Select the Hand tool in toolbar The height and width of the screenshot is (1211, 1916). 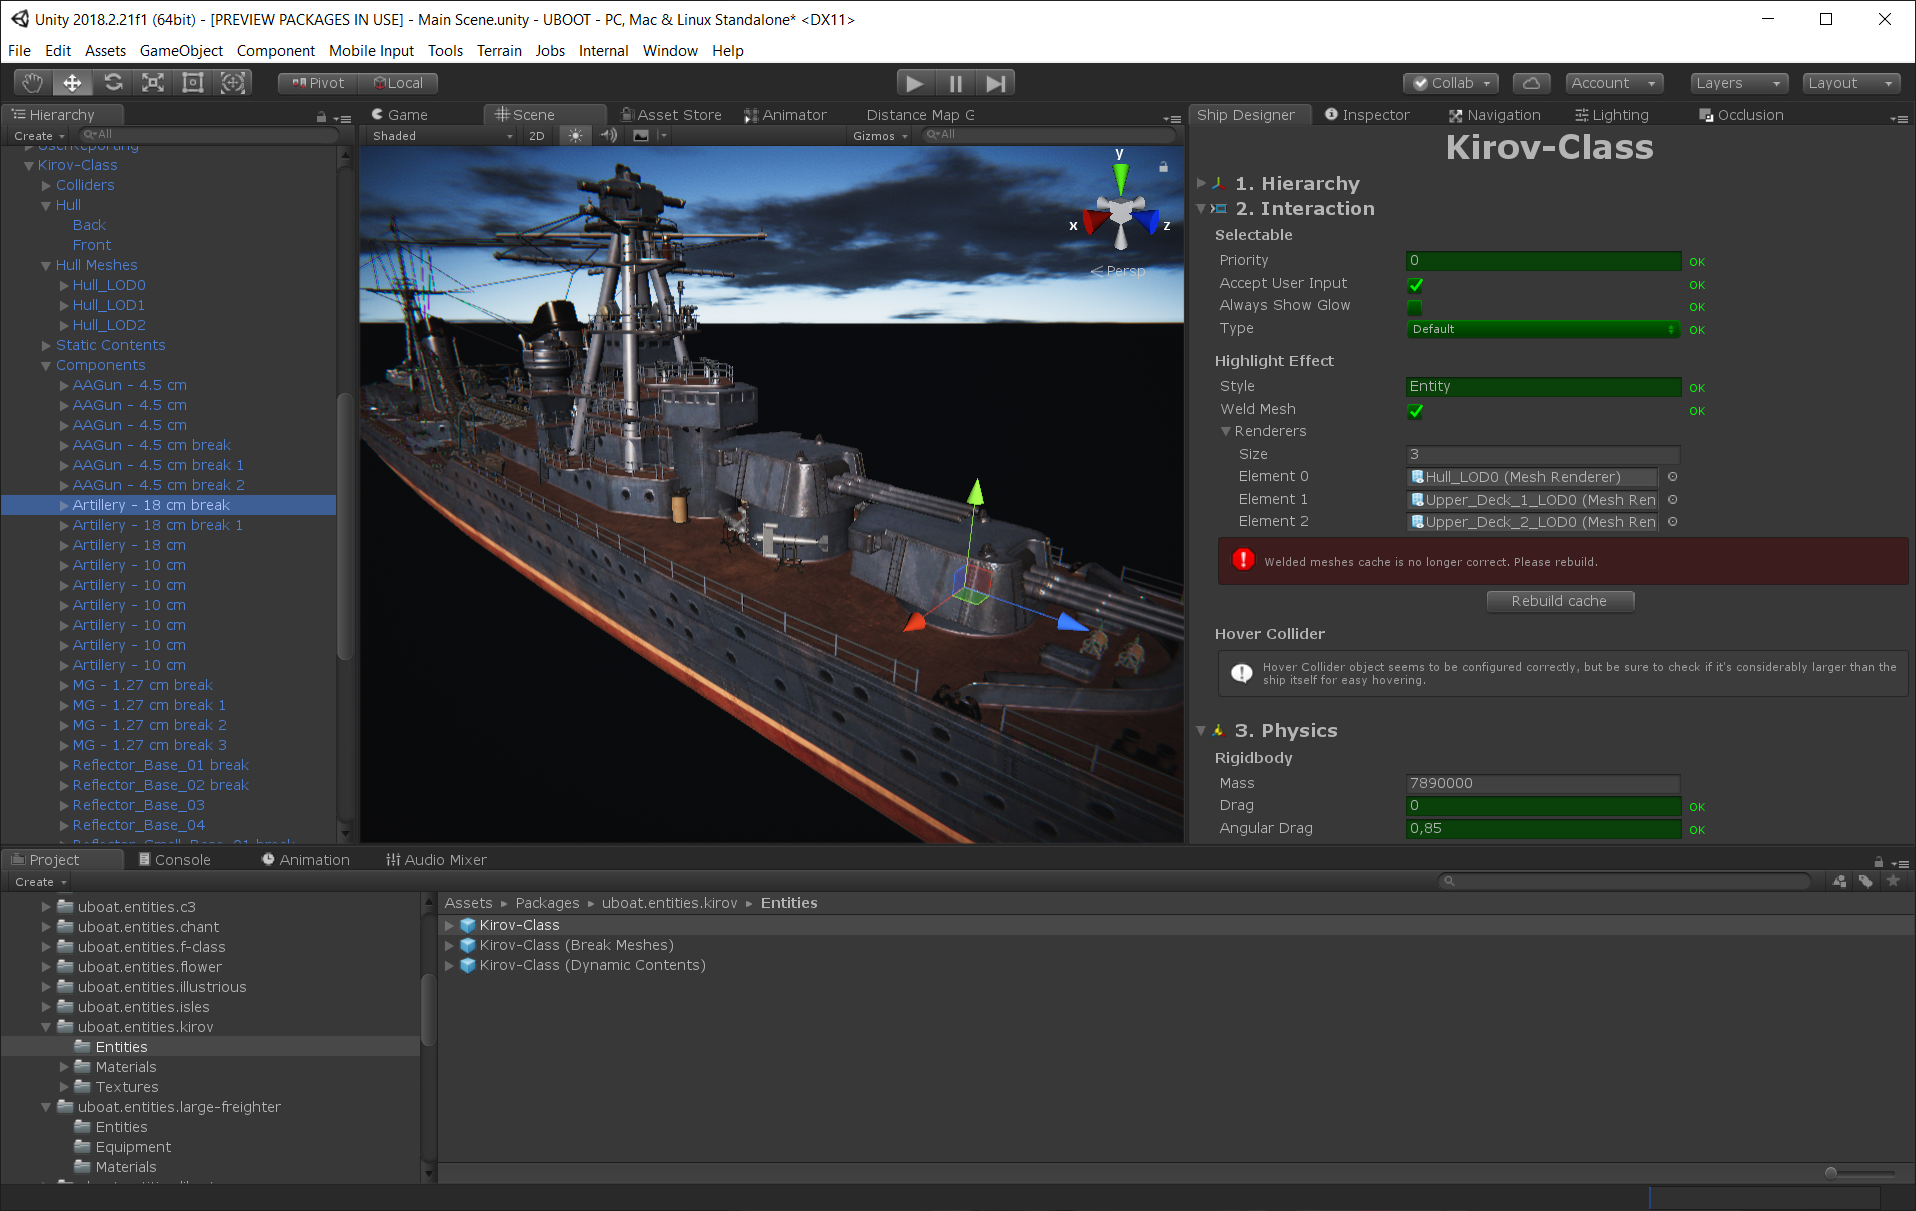(x=33, y=83)
